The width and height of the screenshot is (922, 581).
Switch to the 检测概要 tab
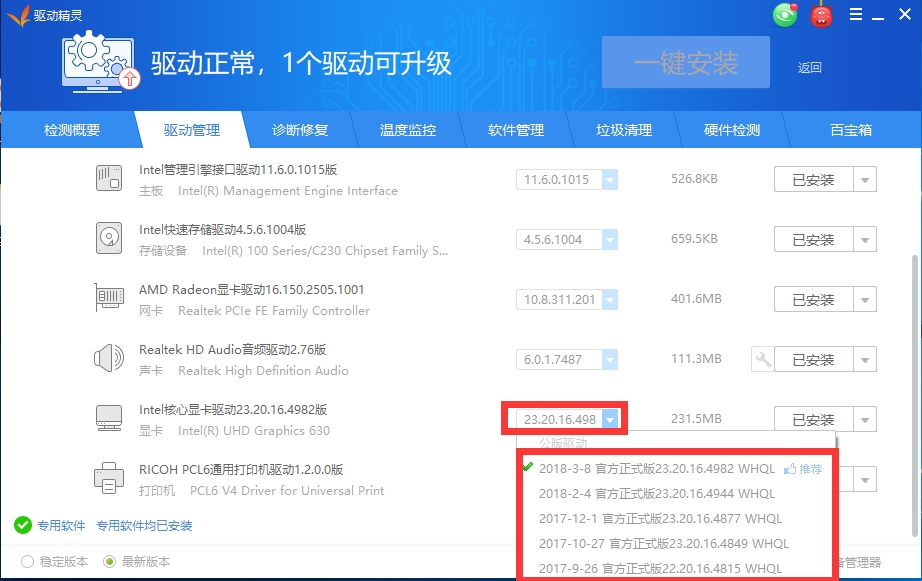click(x=72, y=130)
